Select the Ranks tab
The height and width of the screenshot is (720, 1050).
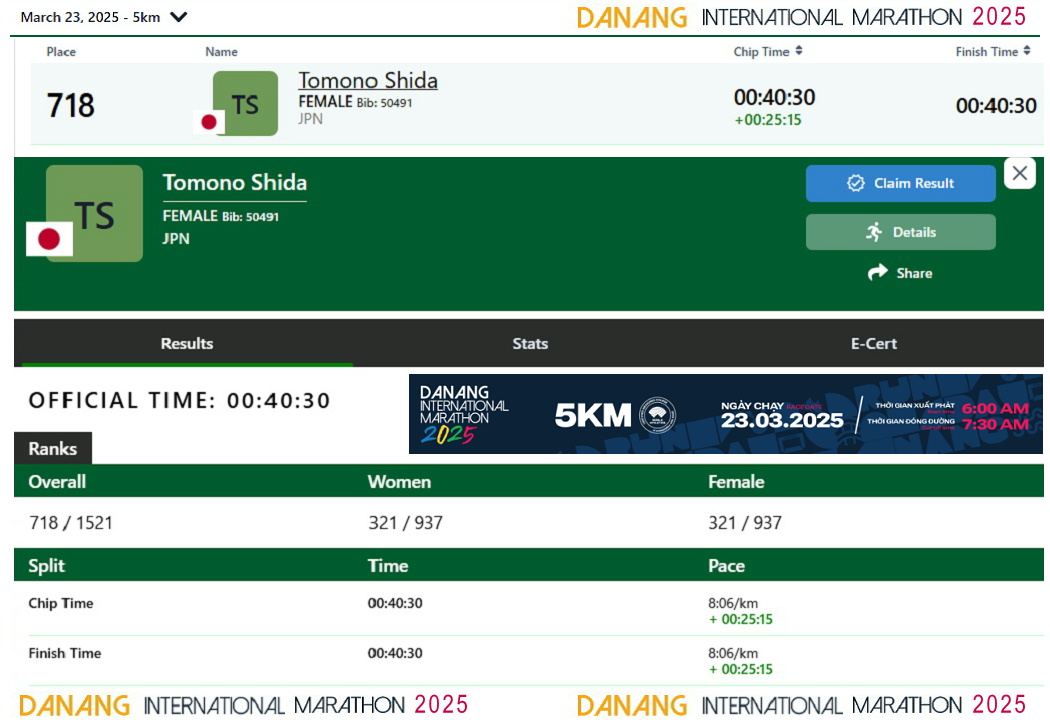click(53, 448)
